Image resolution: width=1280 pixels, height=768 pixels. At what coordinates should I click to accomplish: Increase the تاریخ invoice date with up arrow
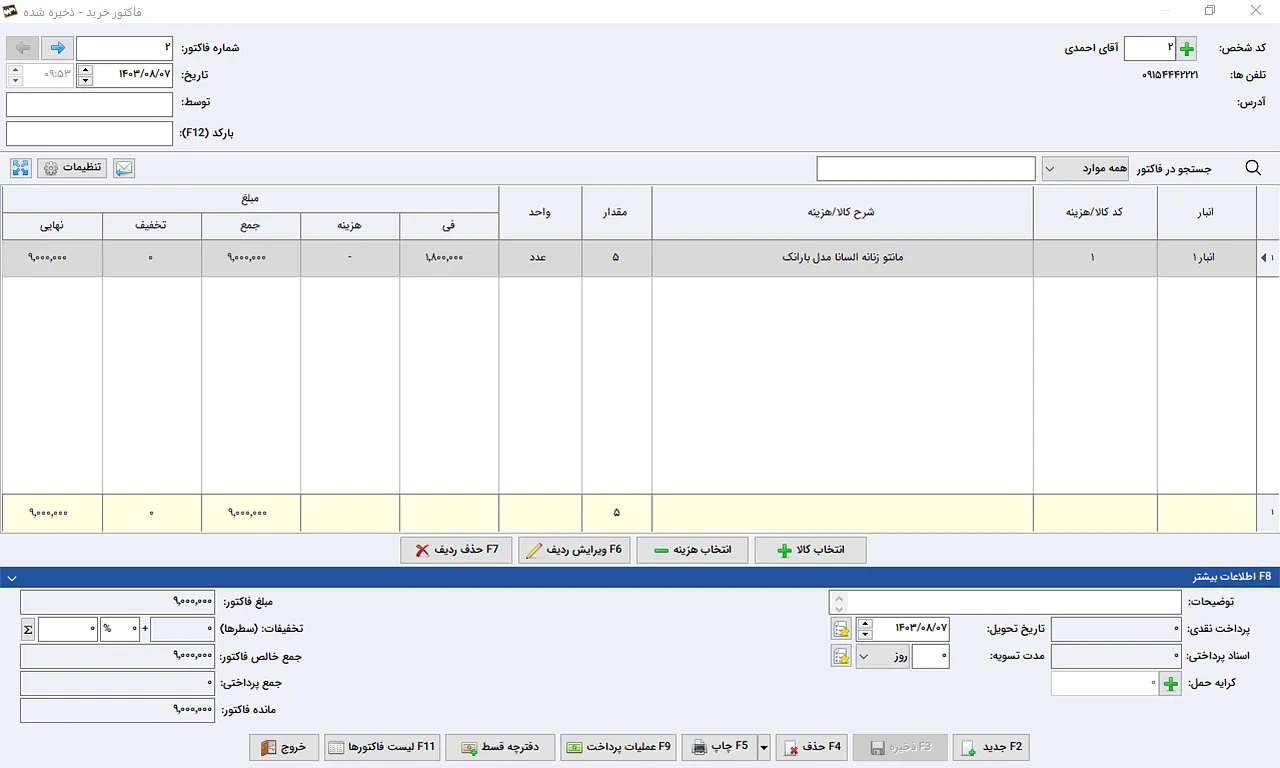point(85,70)
